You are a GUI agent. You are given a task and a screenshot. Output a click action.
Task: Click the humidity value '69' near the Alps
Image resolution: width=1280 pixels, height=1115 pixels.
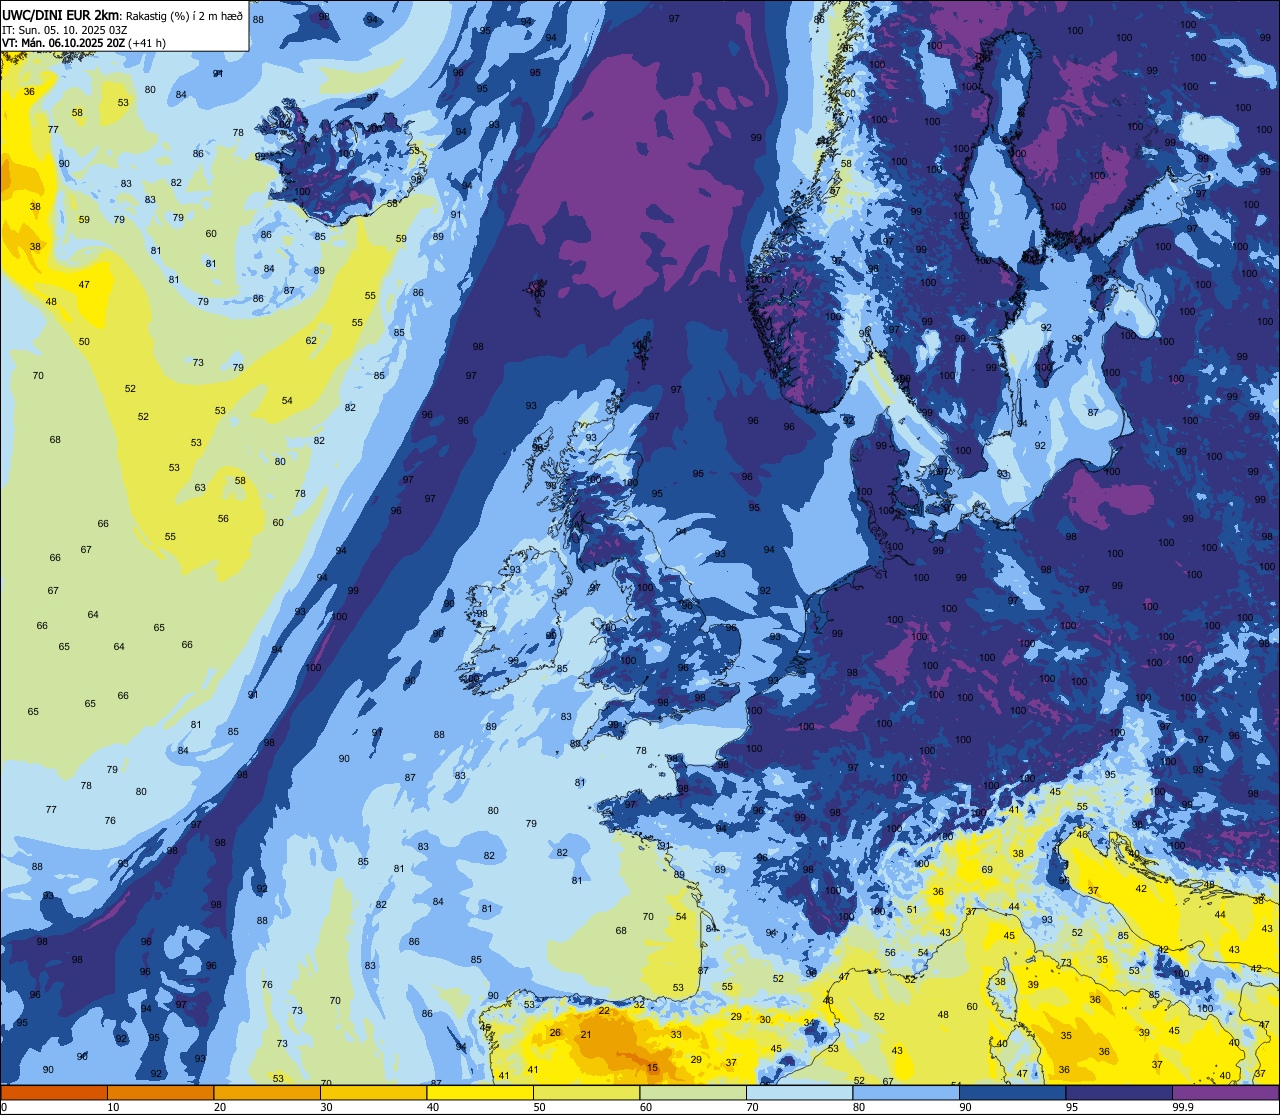[x=987, y=870]
